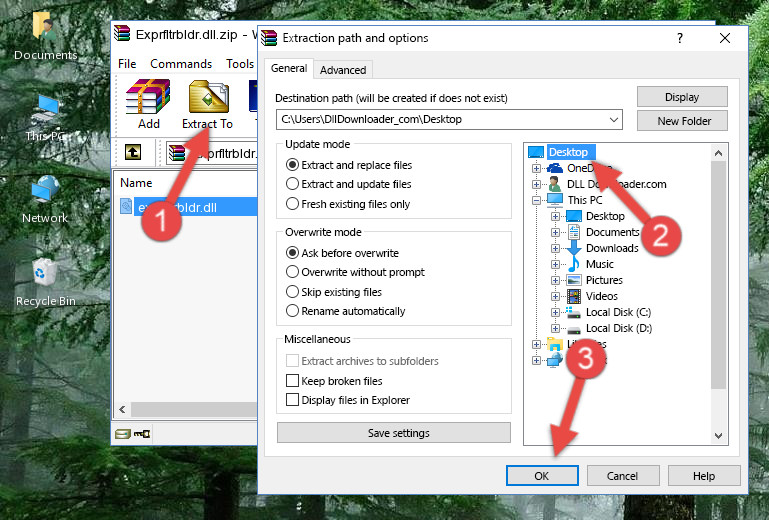The image size is (769, 520).
Task: Click the key icon in WinRAR status bar
Action: point(142,434)
